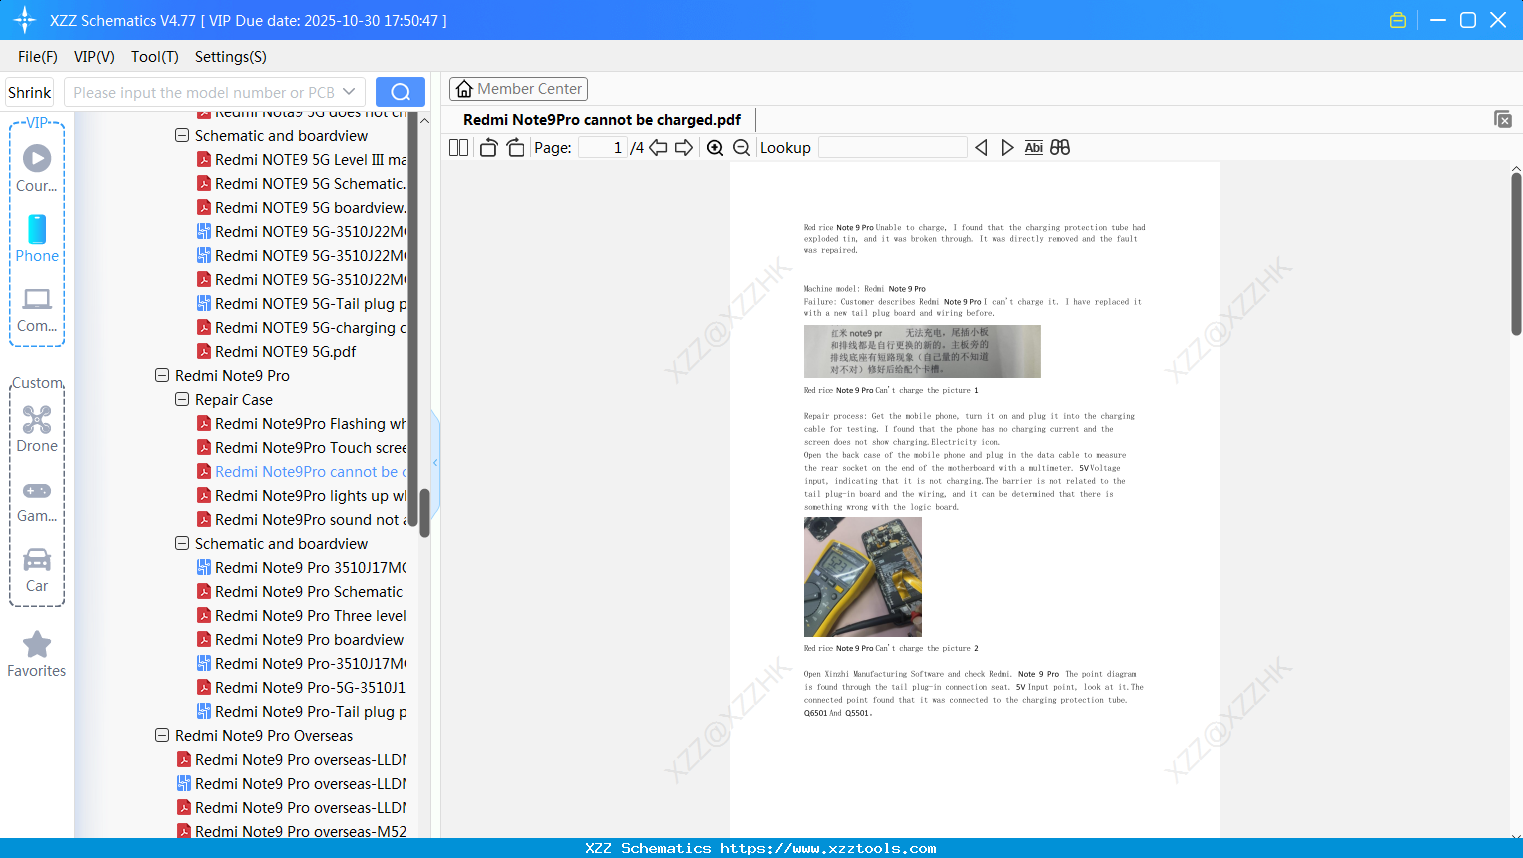Open the File(F) menu
The width and height of the screenshot is (1523, 858).
[x=38, y=57]
